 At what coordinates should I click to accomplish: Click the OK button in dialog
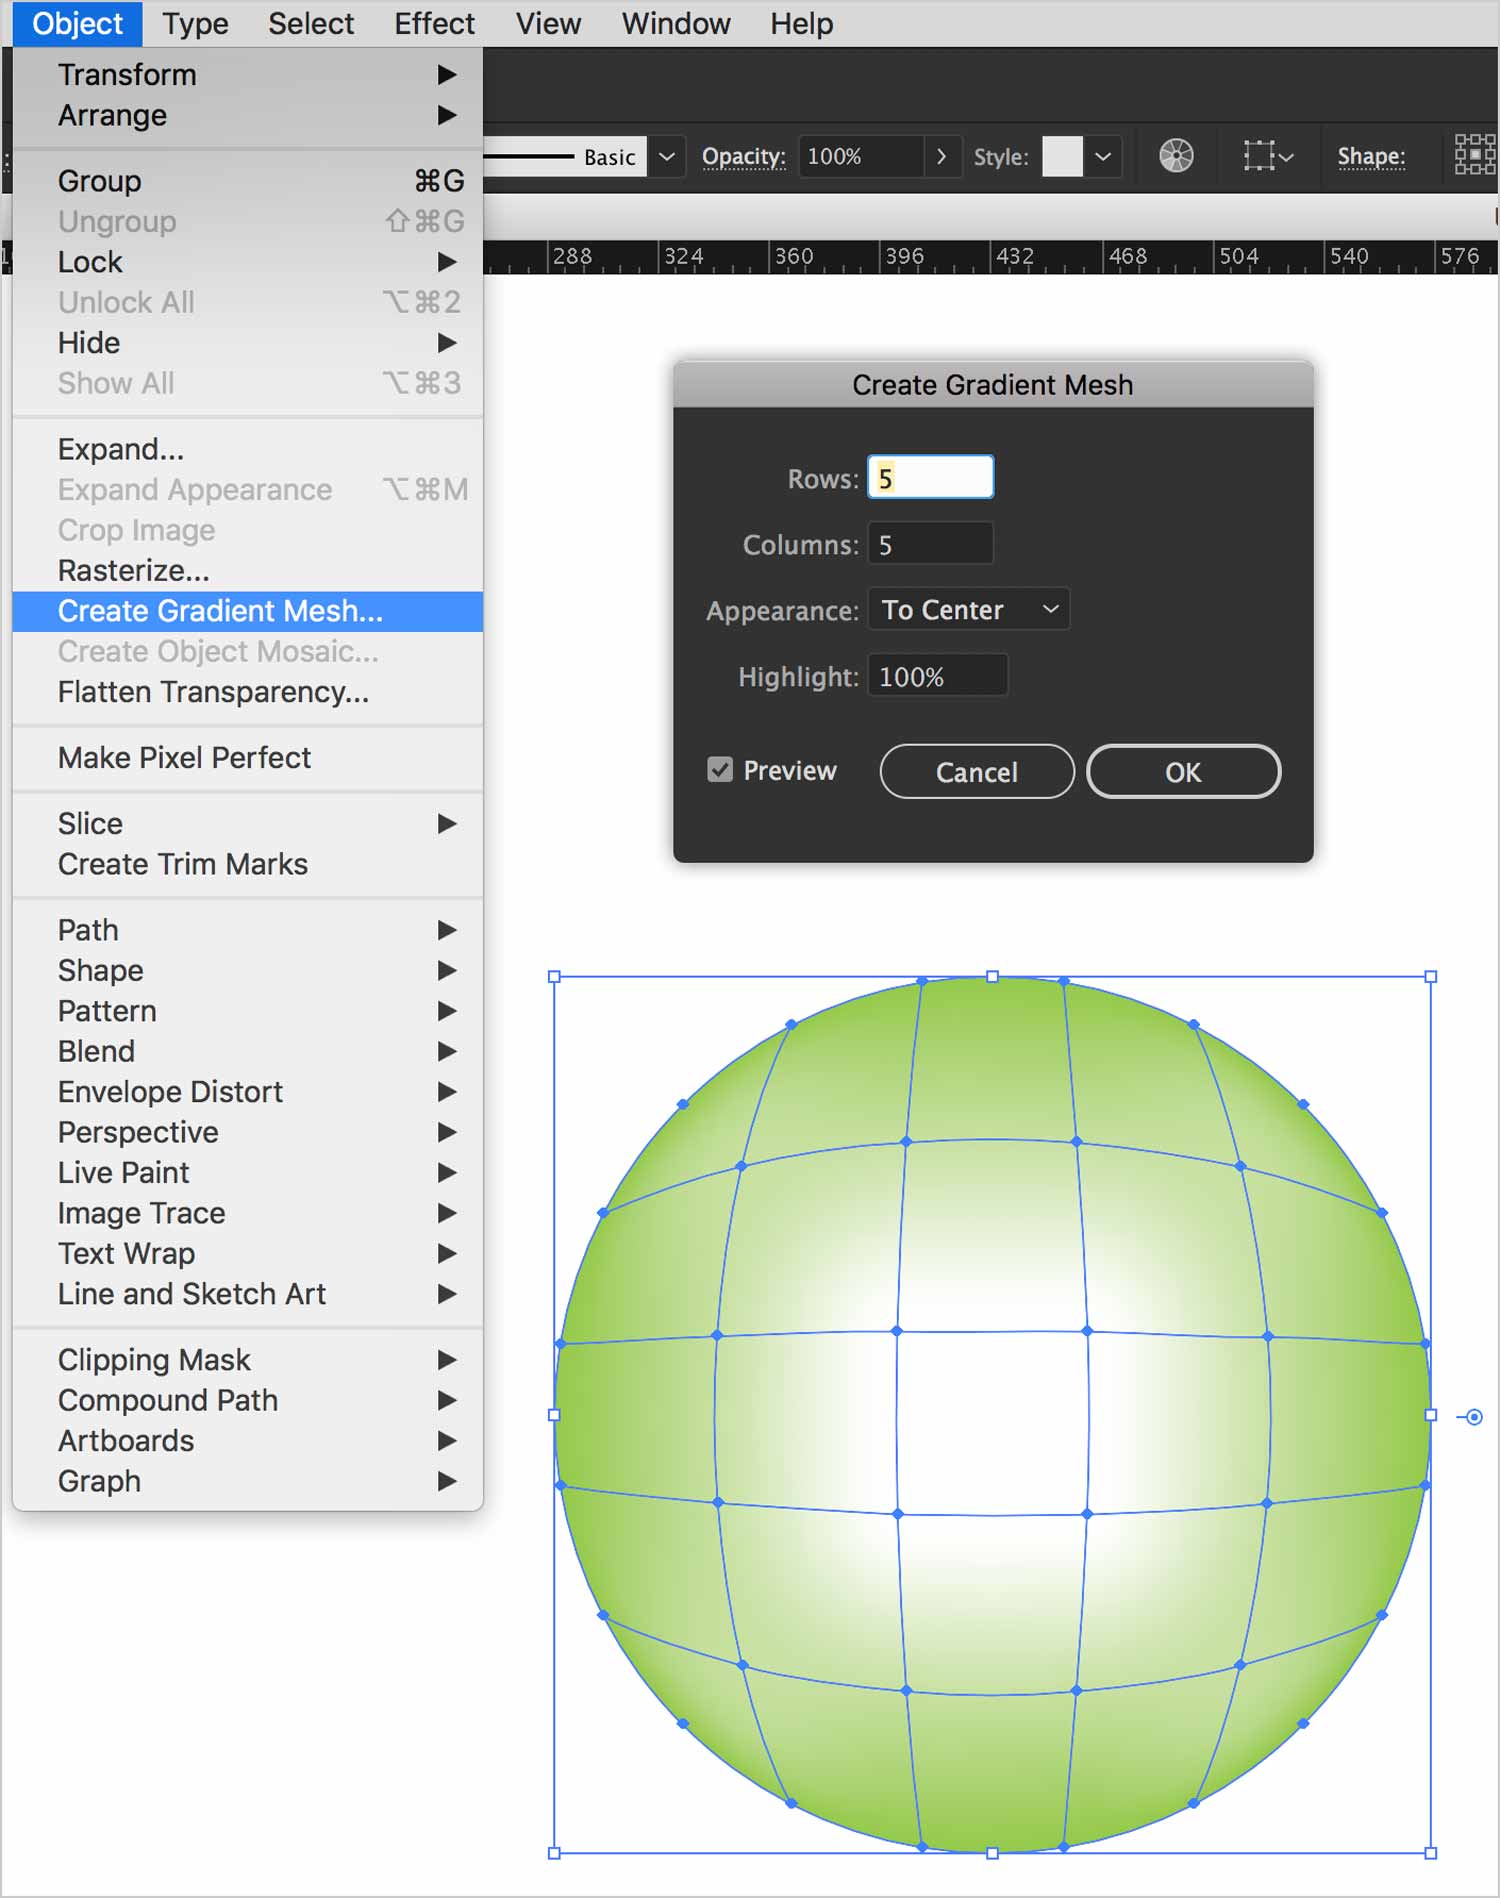click(x=1183, y=771)
